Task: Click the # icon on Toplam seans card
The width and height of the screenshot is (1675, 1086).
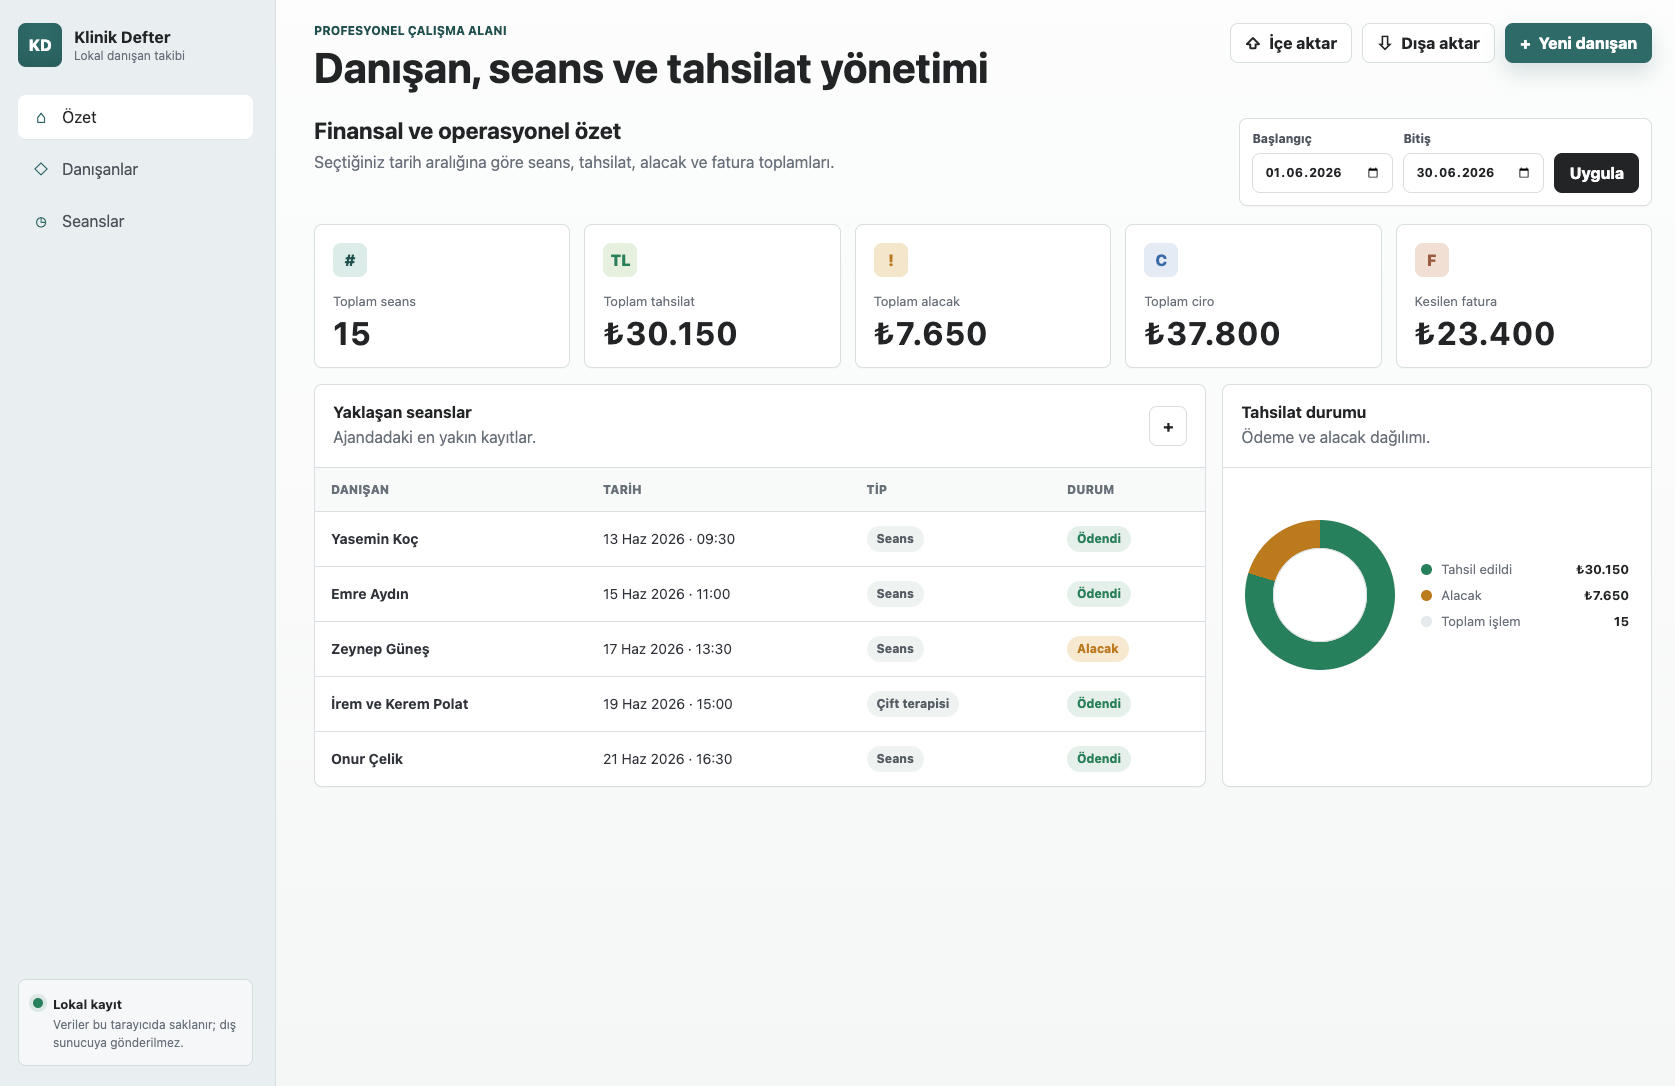Action: point(350,260)
